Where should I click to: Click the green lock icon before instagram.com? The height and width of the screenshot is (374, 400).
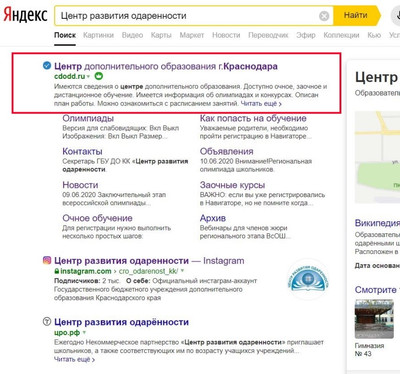57,271
